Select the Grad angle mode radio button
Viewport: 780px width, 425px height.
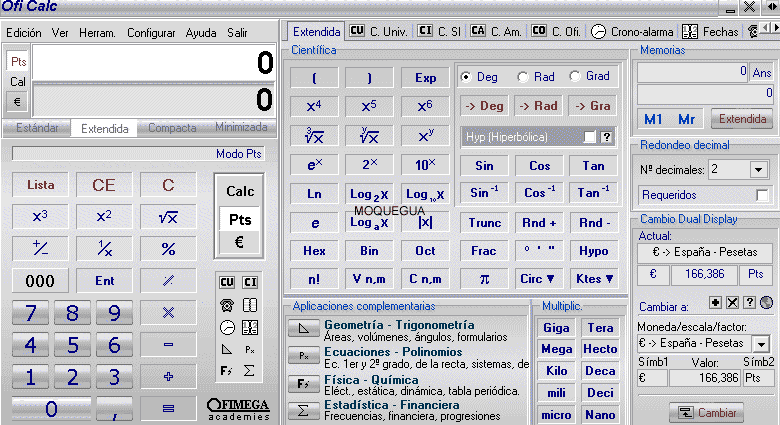575,76
